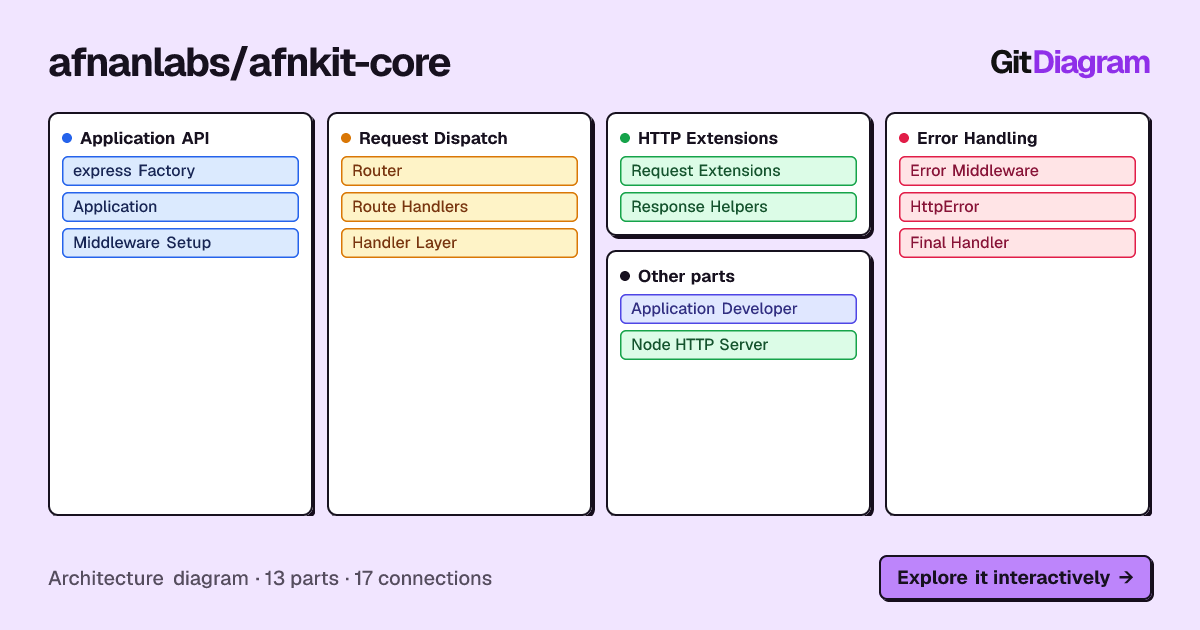Screen dimensions: 1200x630
Task: Select the afnanlabs/afnkit-core repository title
Action: [249, 63]
